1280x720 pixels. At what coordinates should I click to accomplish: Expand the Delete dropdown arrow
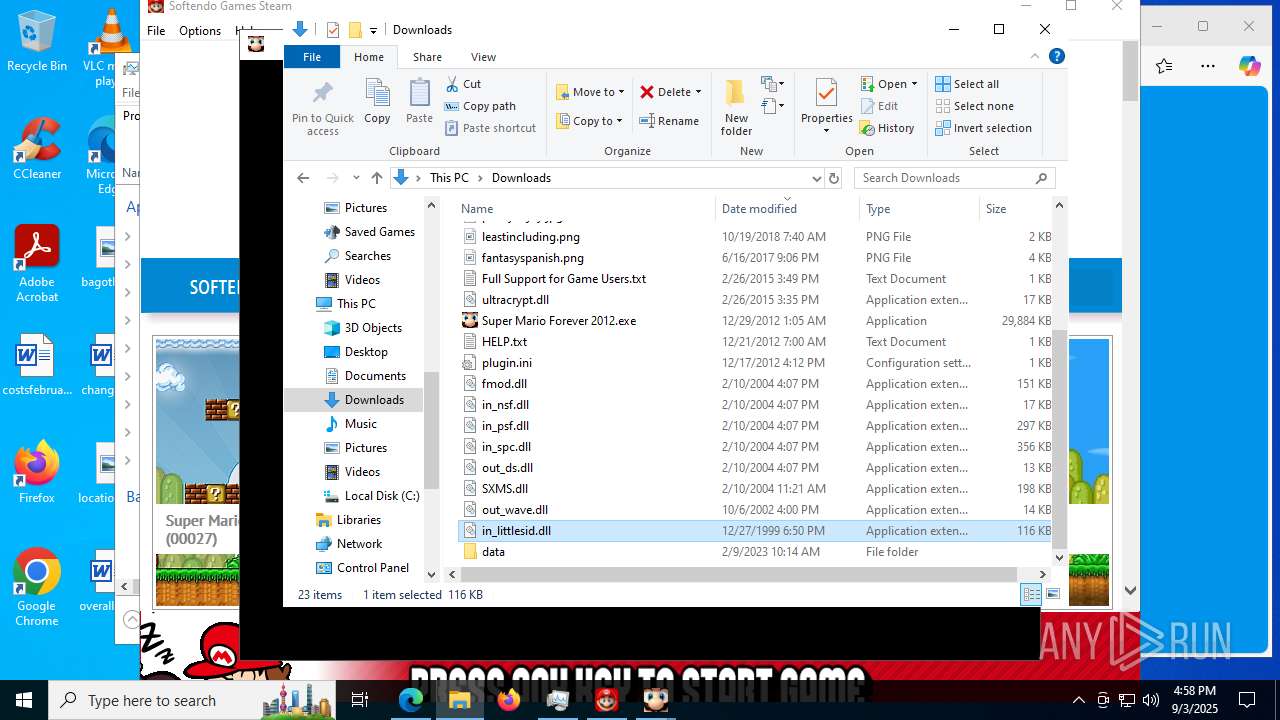click(698, 92)
